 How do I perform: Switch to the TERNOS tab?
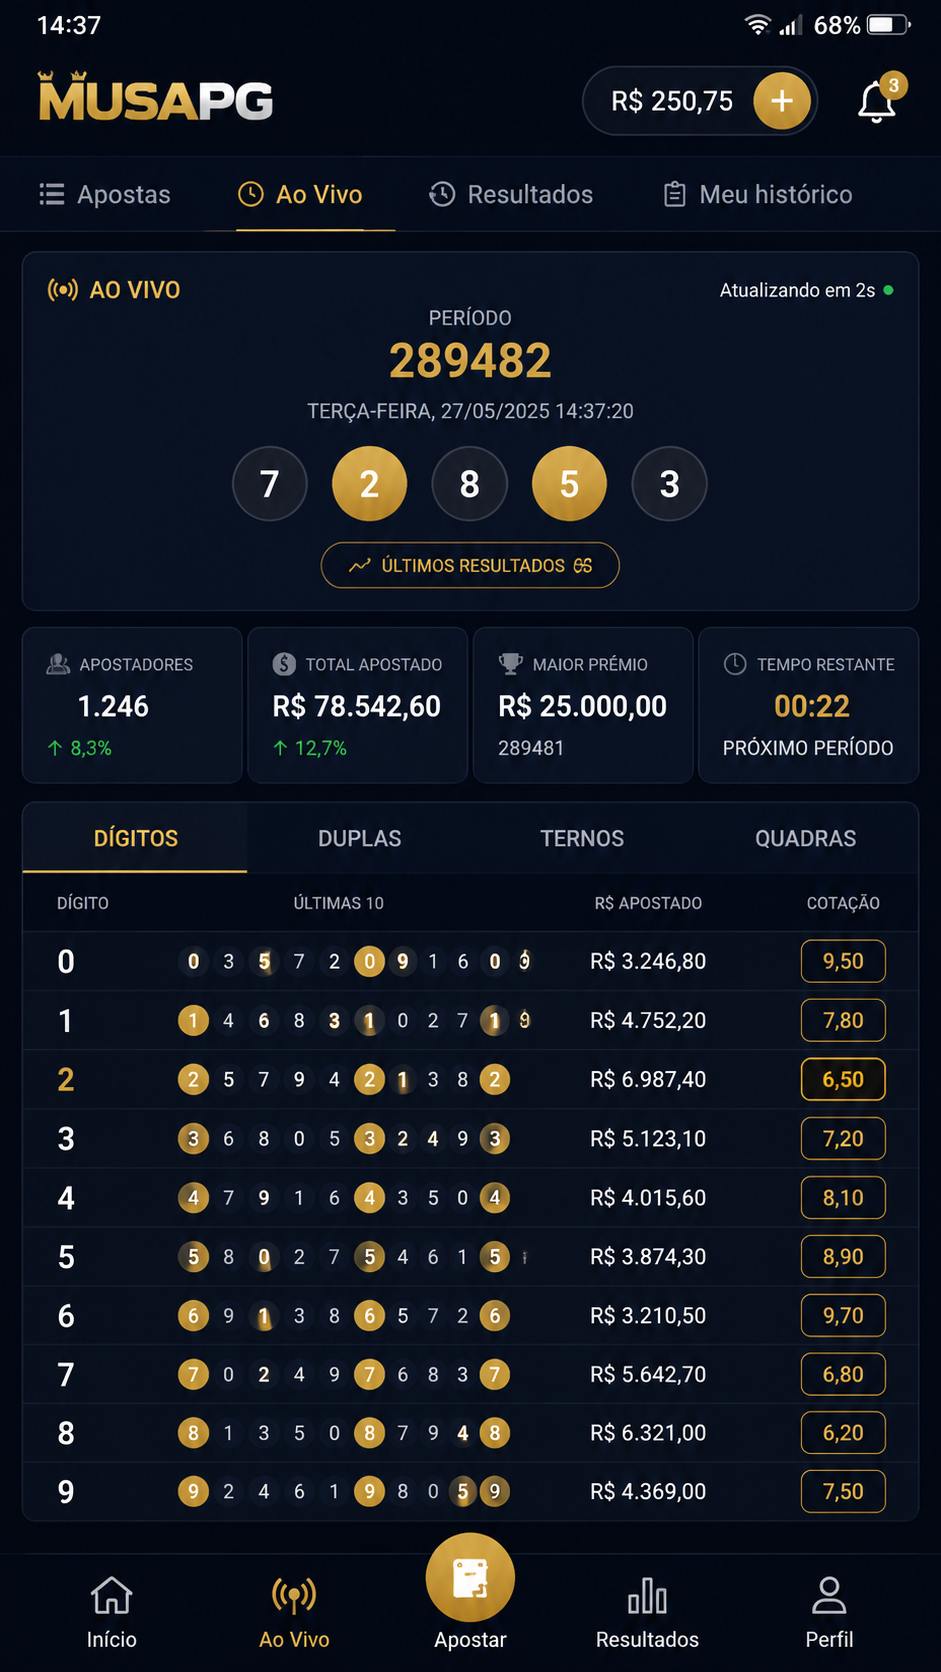click(582, 838)
